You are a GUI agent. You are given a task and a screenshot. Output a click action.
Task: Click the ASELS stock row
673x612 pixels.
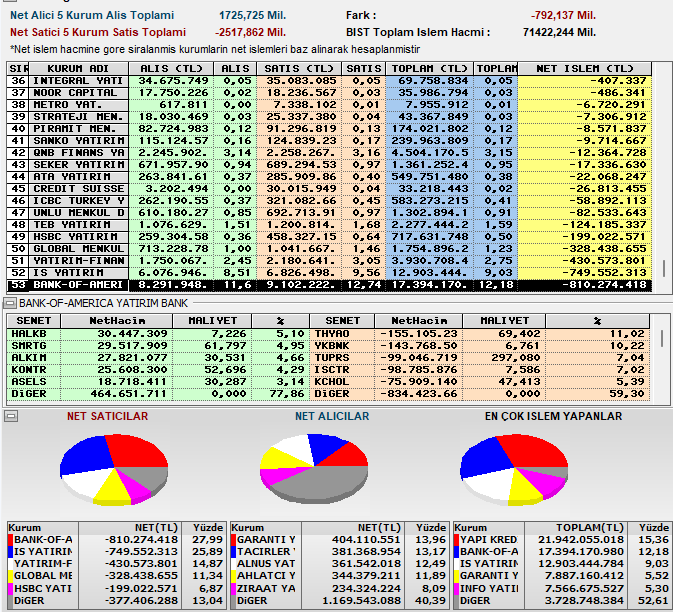(x=158, y=382)
